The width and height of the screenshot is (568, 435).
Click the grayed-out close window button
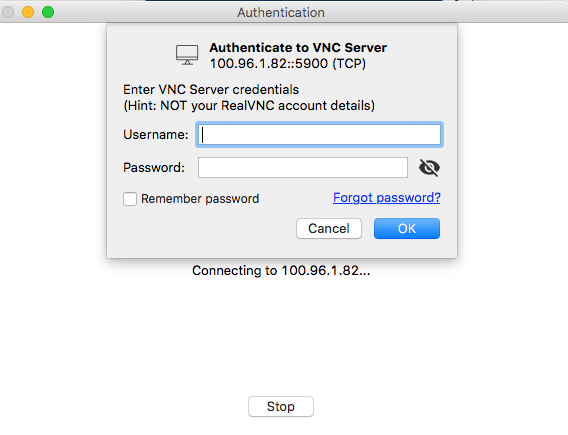tap(8, 12)
